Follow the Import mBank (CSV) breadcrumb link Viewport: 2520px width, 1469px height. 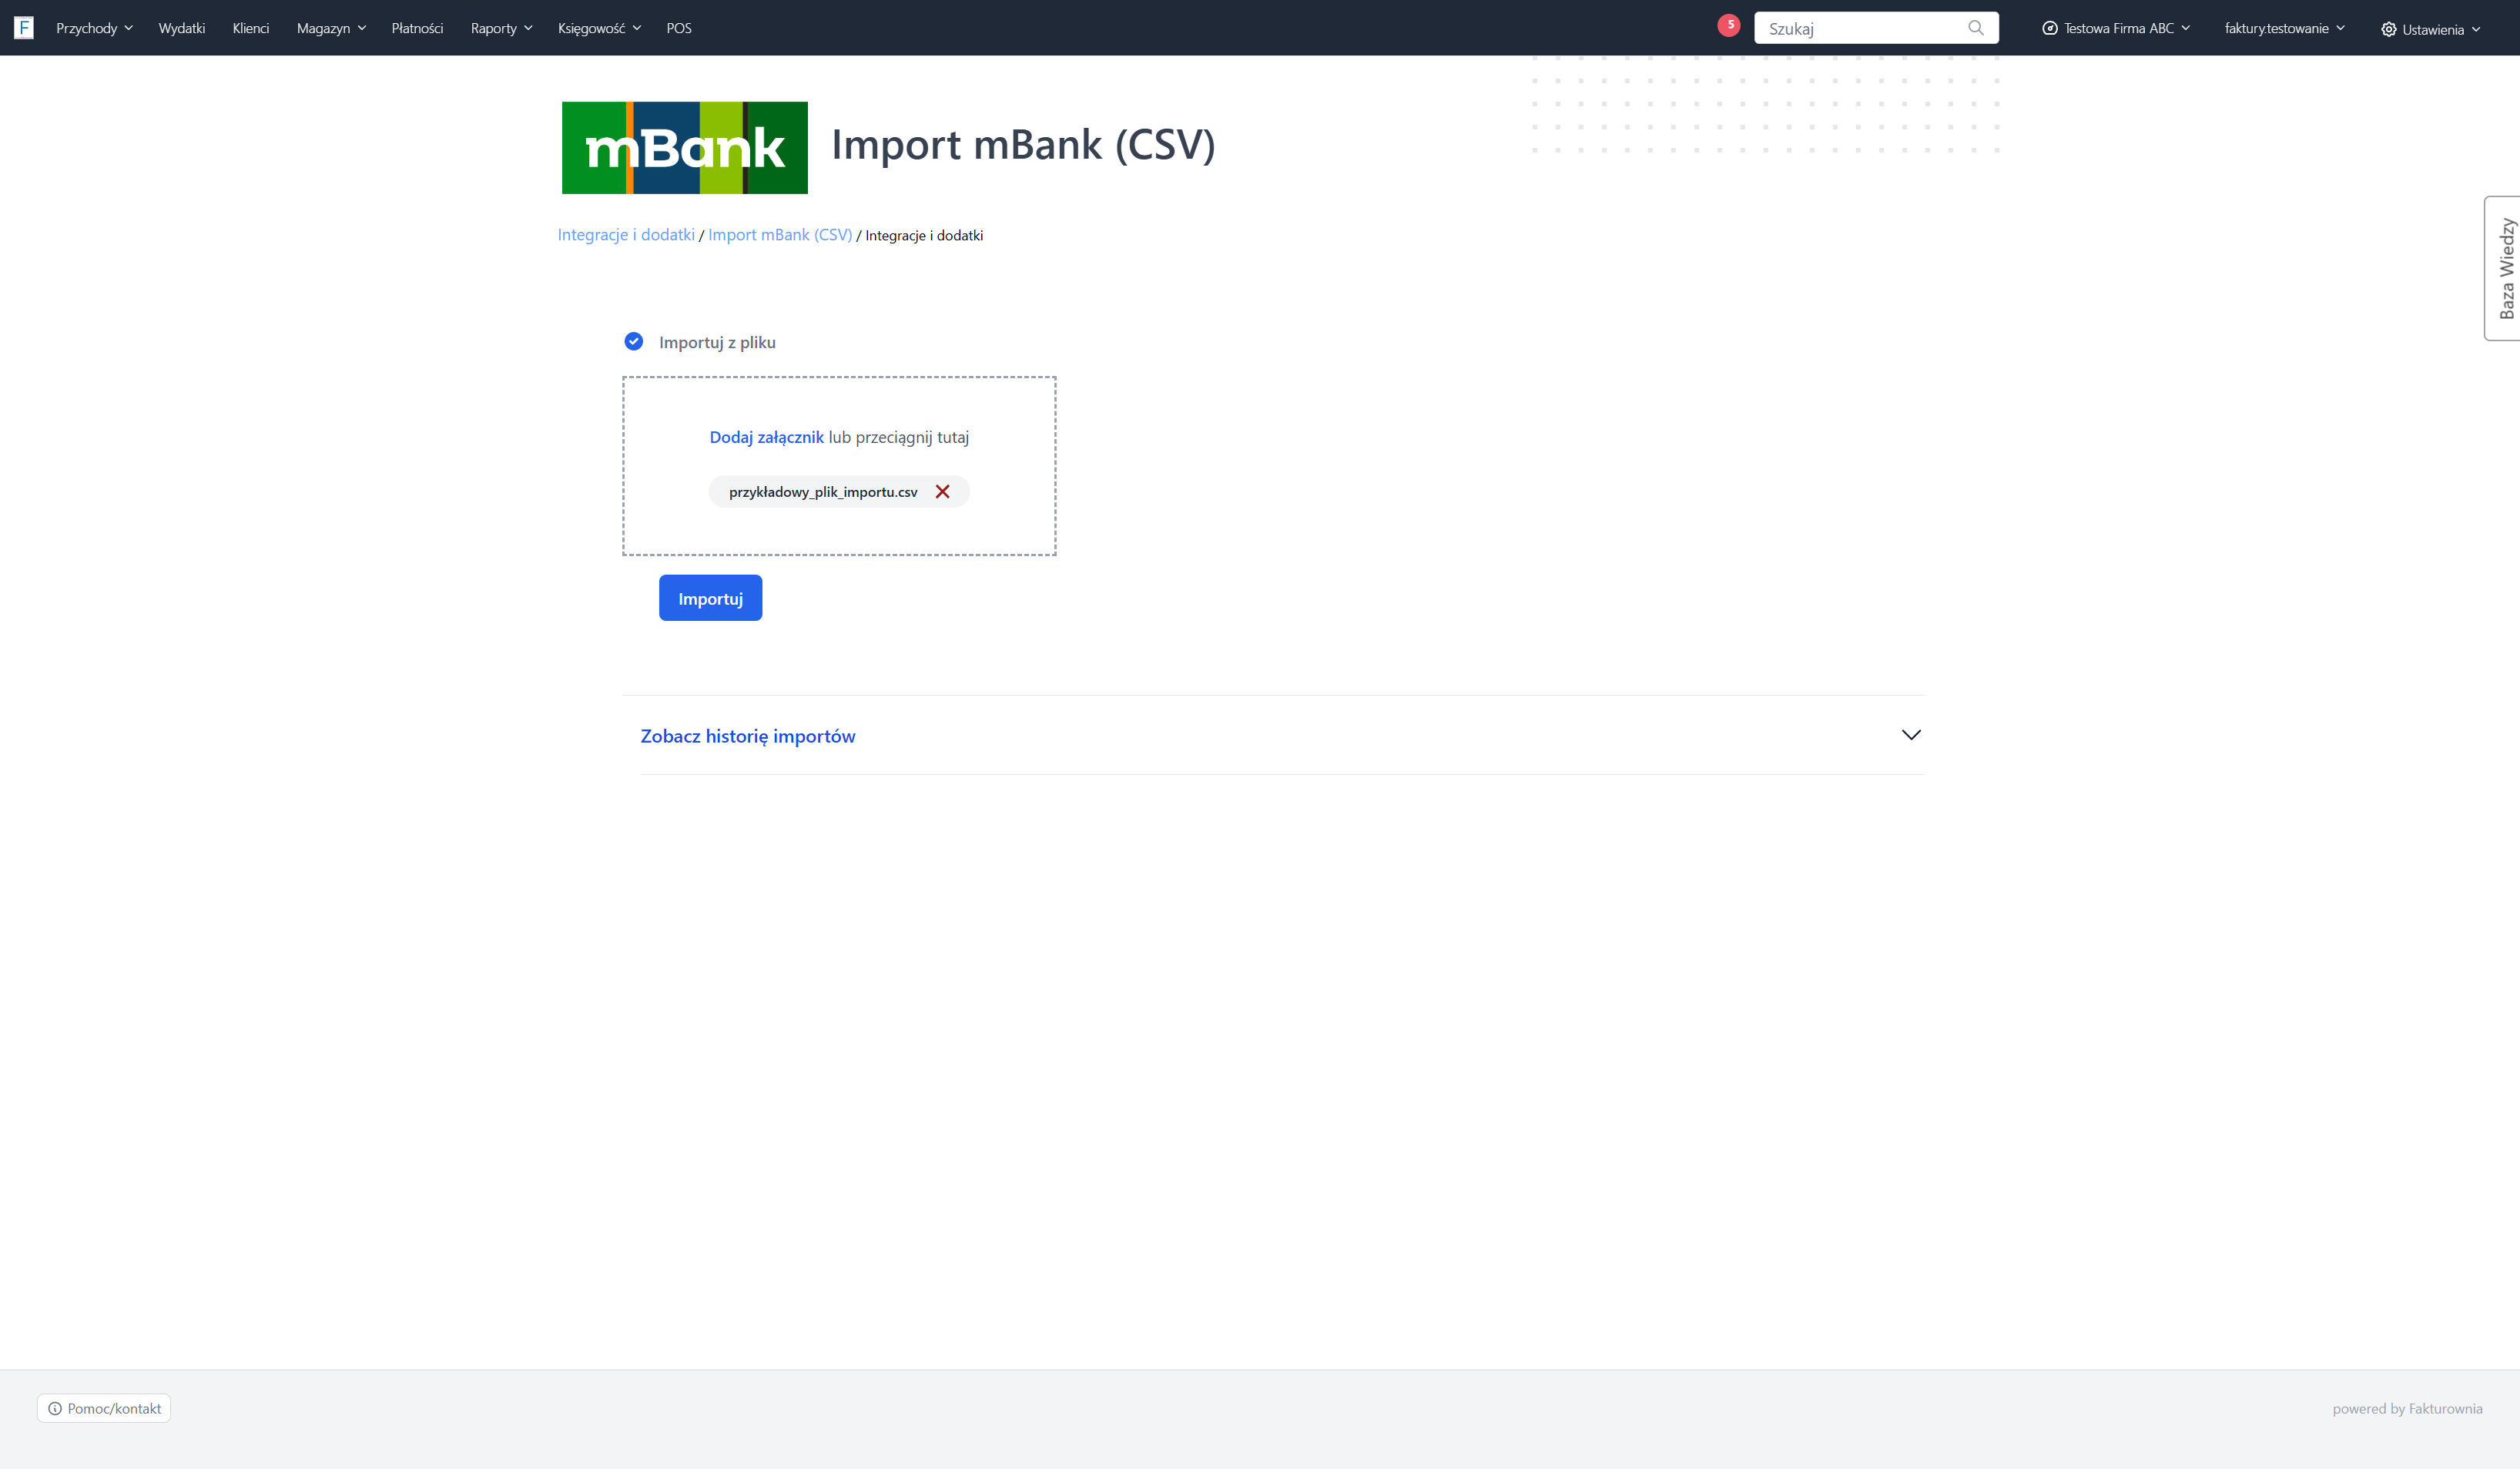pyautogui.click(x=780, y=235)
